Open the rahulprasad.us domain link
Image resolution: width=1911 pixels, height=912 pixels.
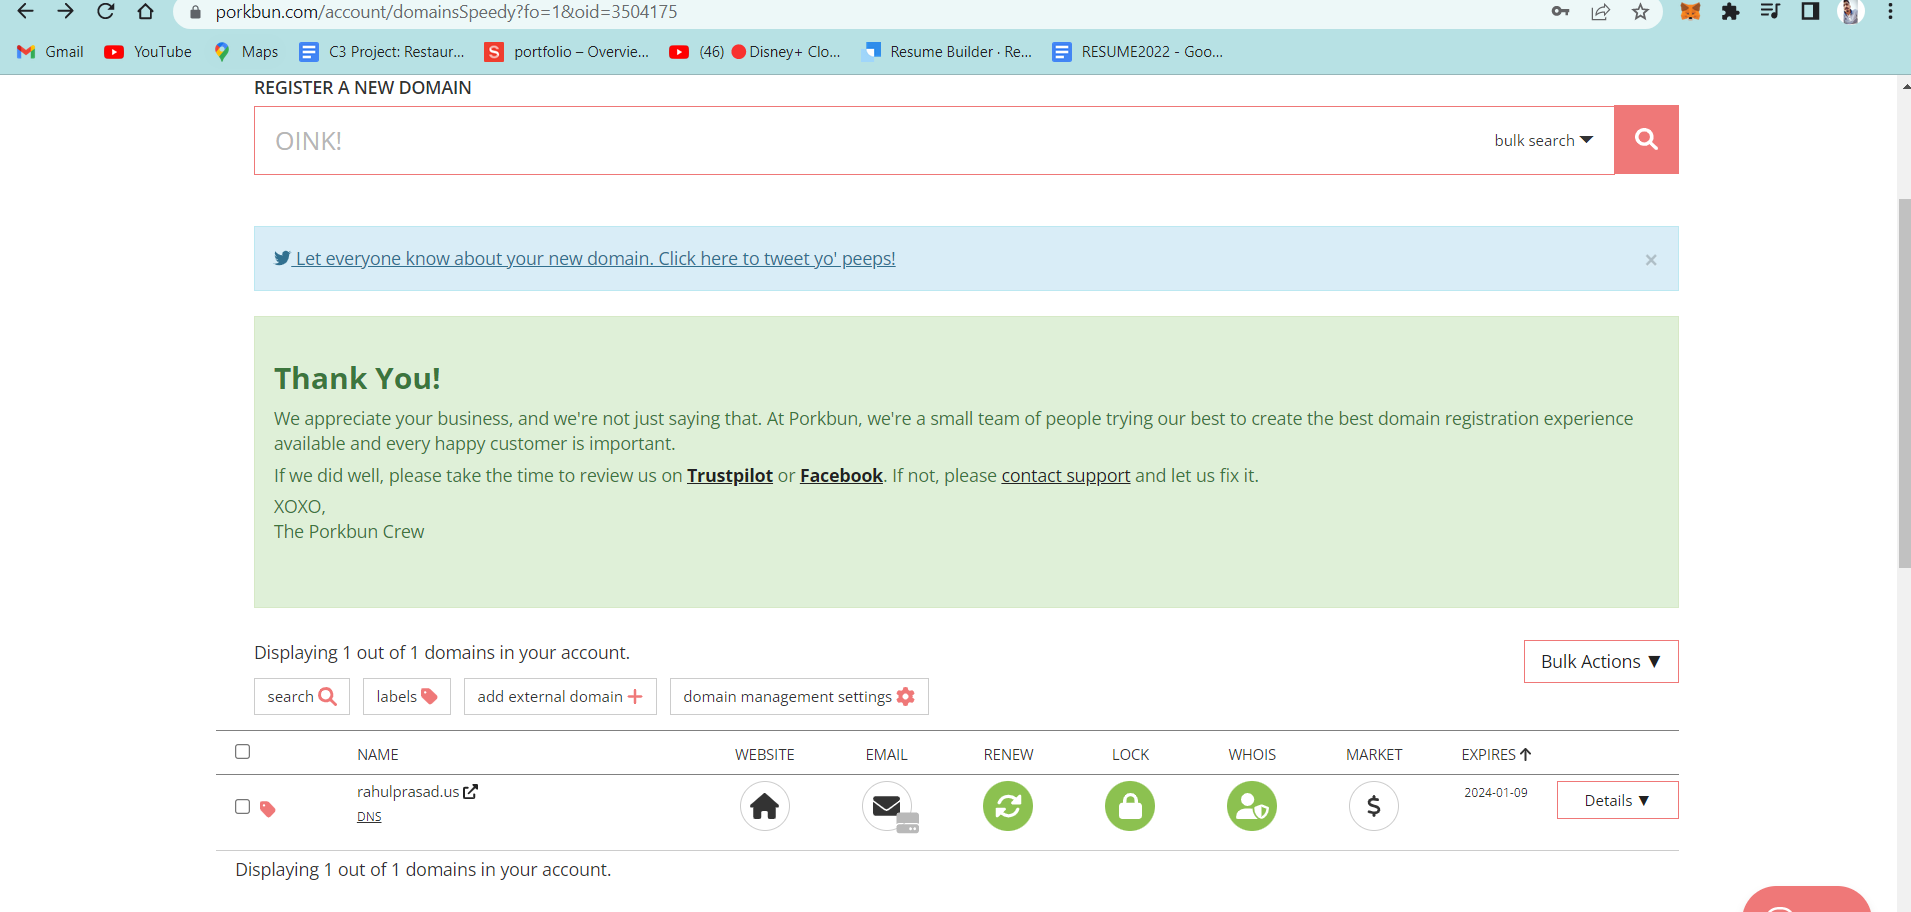(417, 792)
